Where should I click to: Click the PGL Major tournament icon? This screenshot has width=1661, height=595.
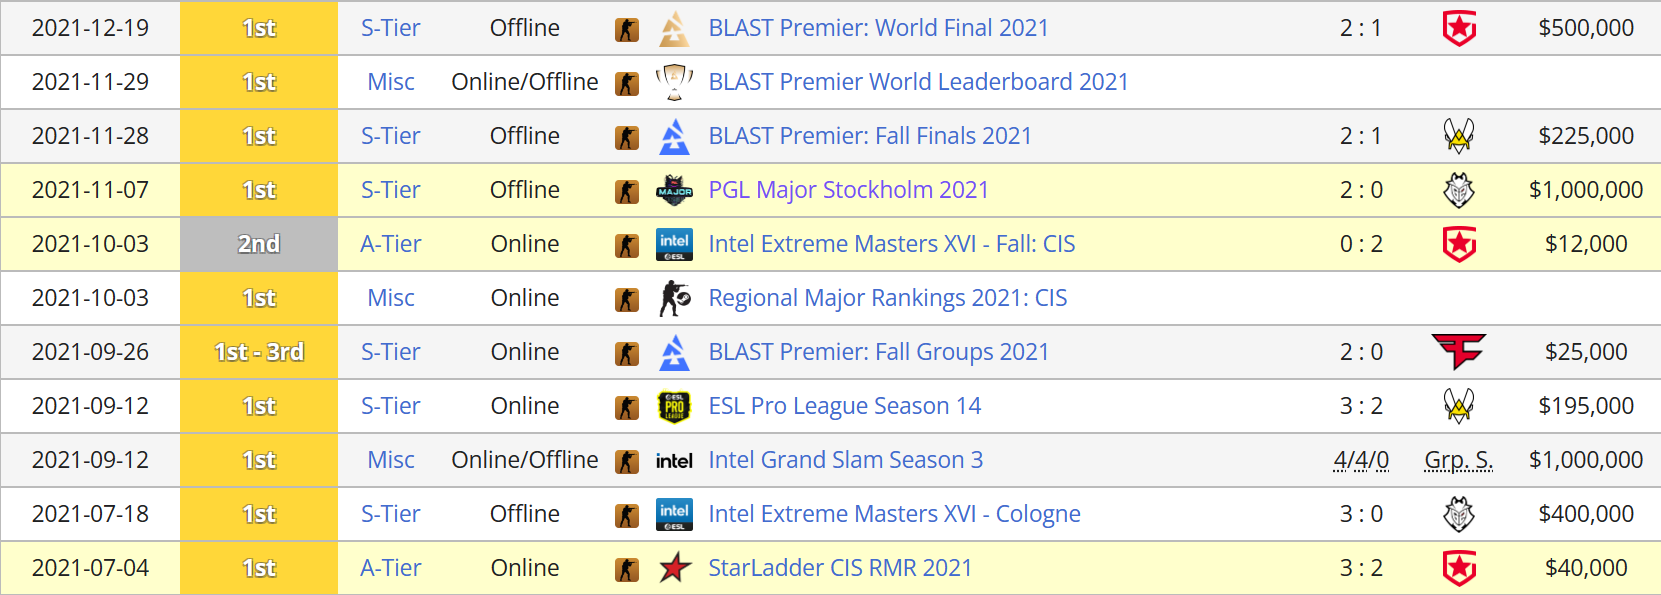(x=674, y=190)
